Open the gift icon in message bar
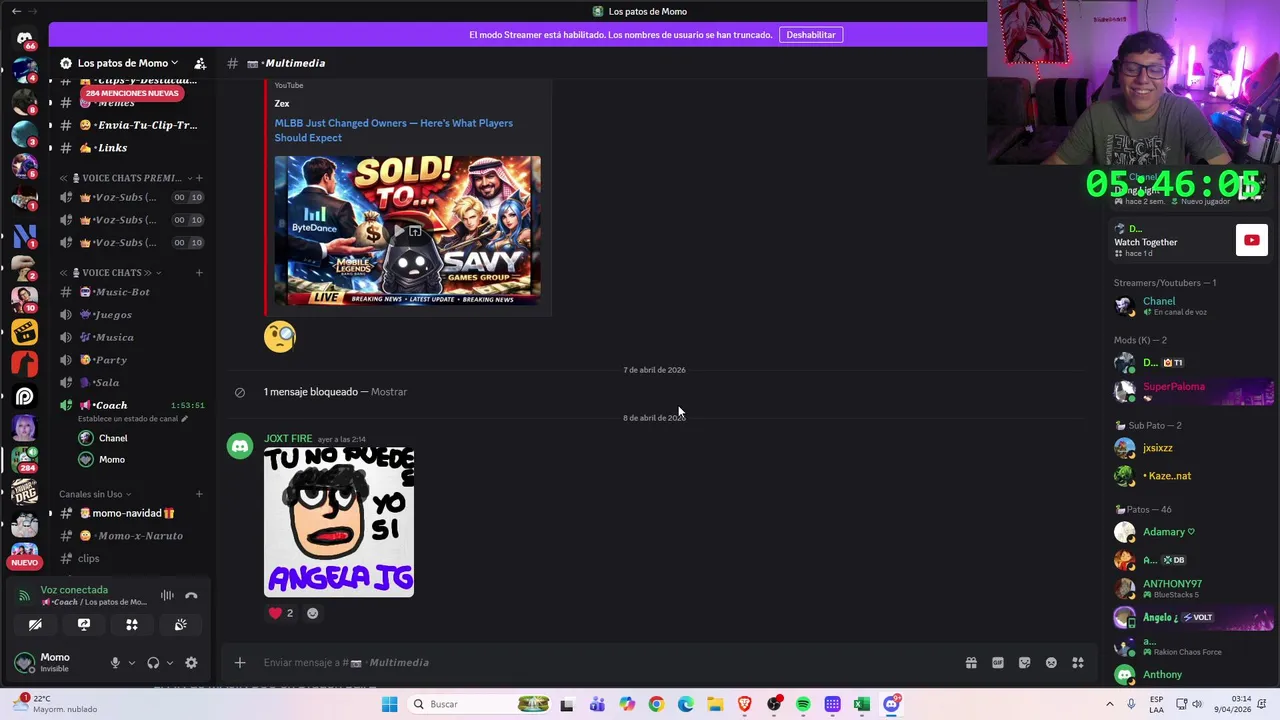This screenshot has height=720, width=1280. click(971, 663)
